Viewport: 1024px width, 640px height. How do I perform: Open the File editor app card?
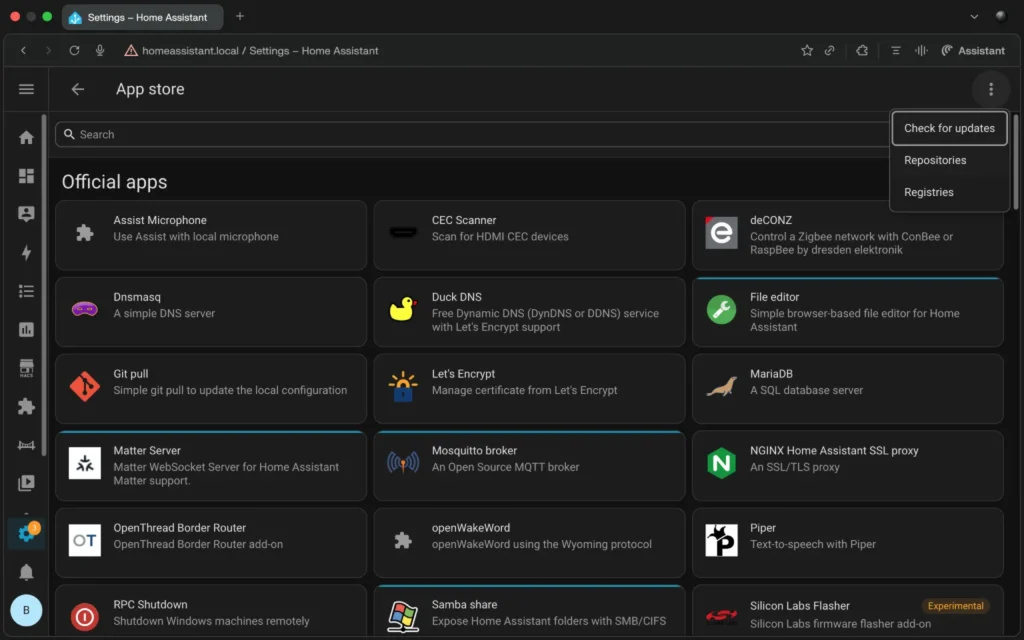click(848, 312)
